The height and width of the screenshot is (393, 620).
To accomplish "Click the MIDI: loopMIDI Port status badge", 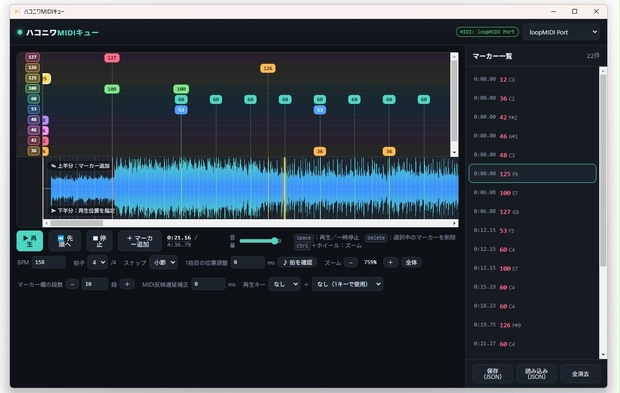I will (488, 32).
